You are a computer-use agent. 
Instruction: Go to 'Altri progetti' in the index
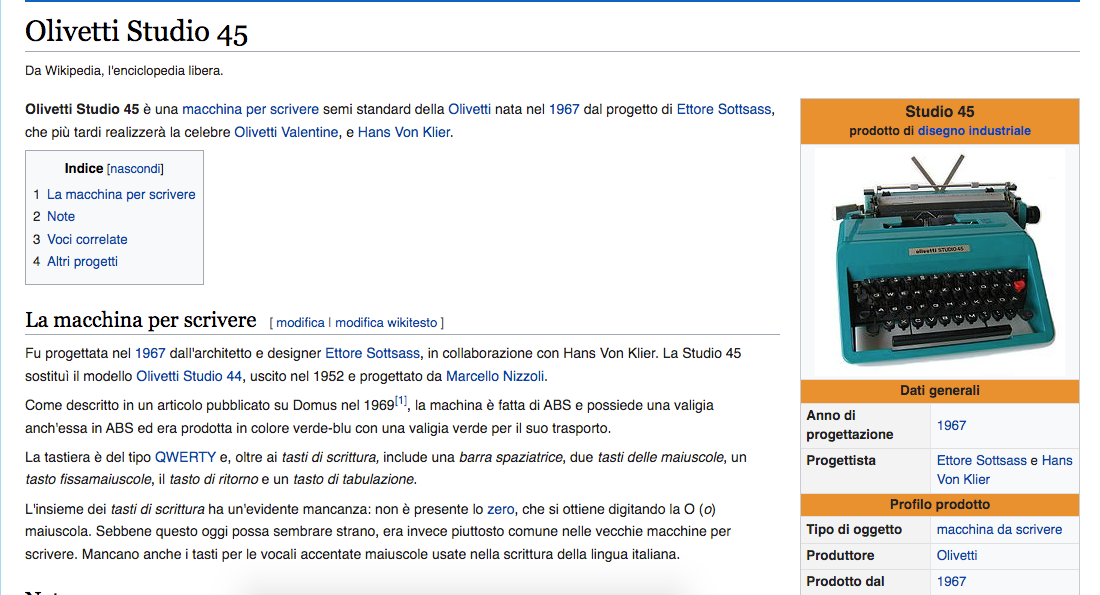click(82, 262)
